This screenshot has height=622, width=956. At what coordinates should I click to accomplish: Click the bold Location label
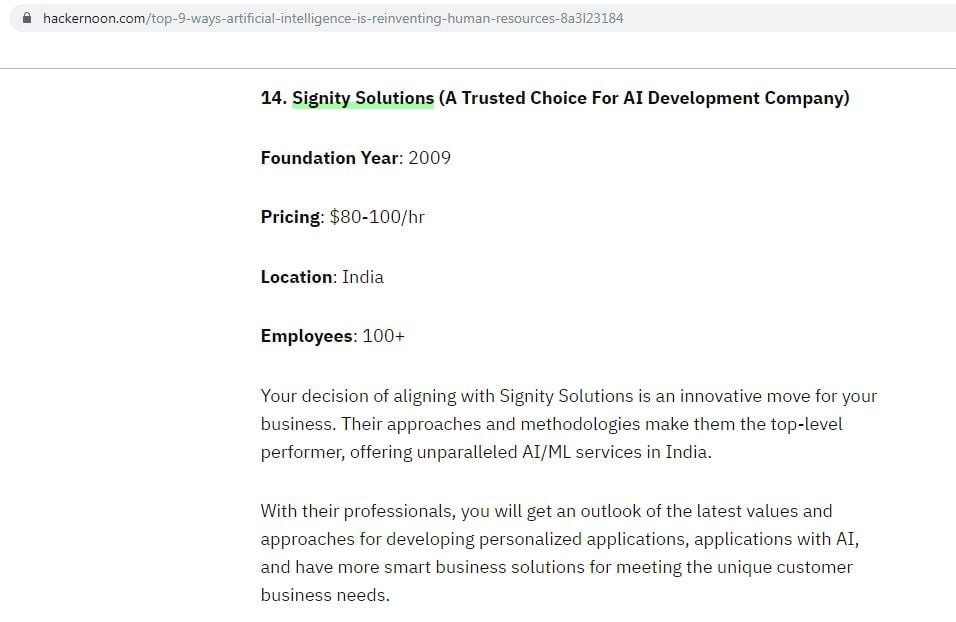pyautogui.click(x=296, y=277)
